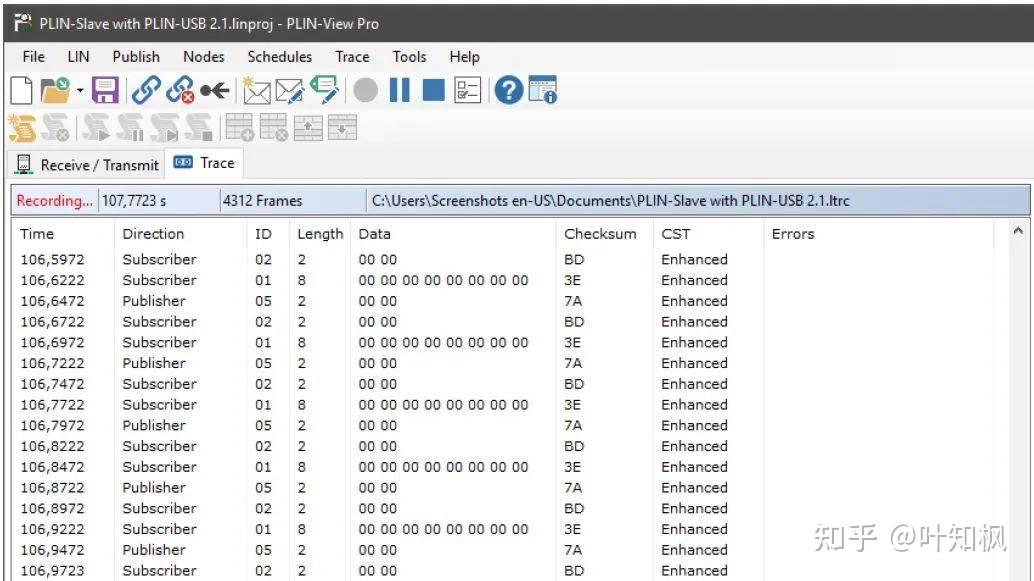This screenshot has height=581, width=1034.
Task: Click the data bytes in row 106,8472
Action: [x=443, y=467]
